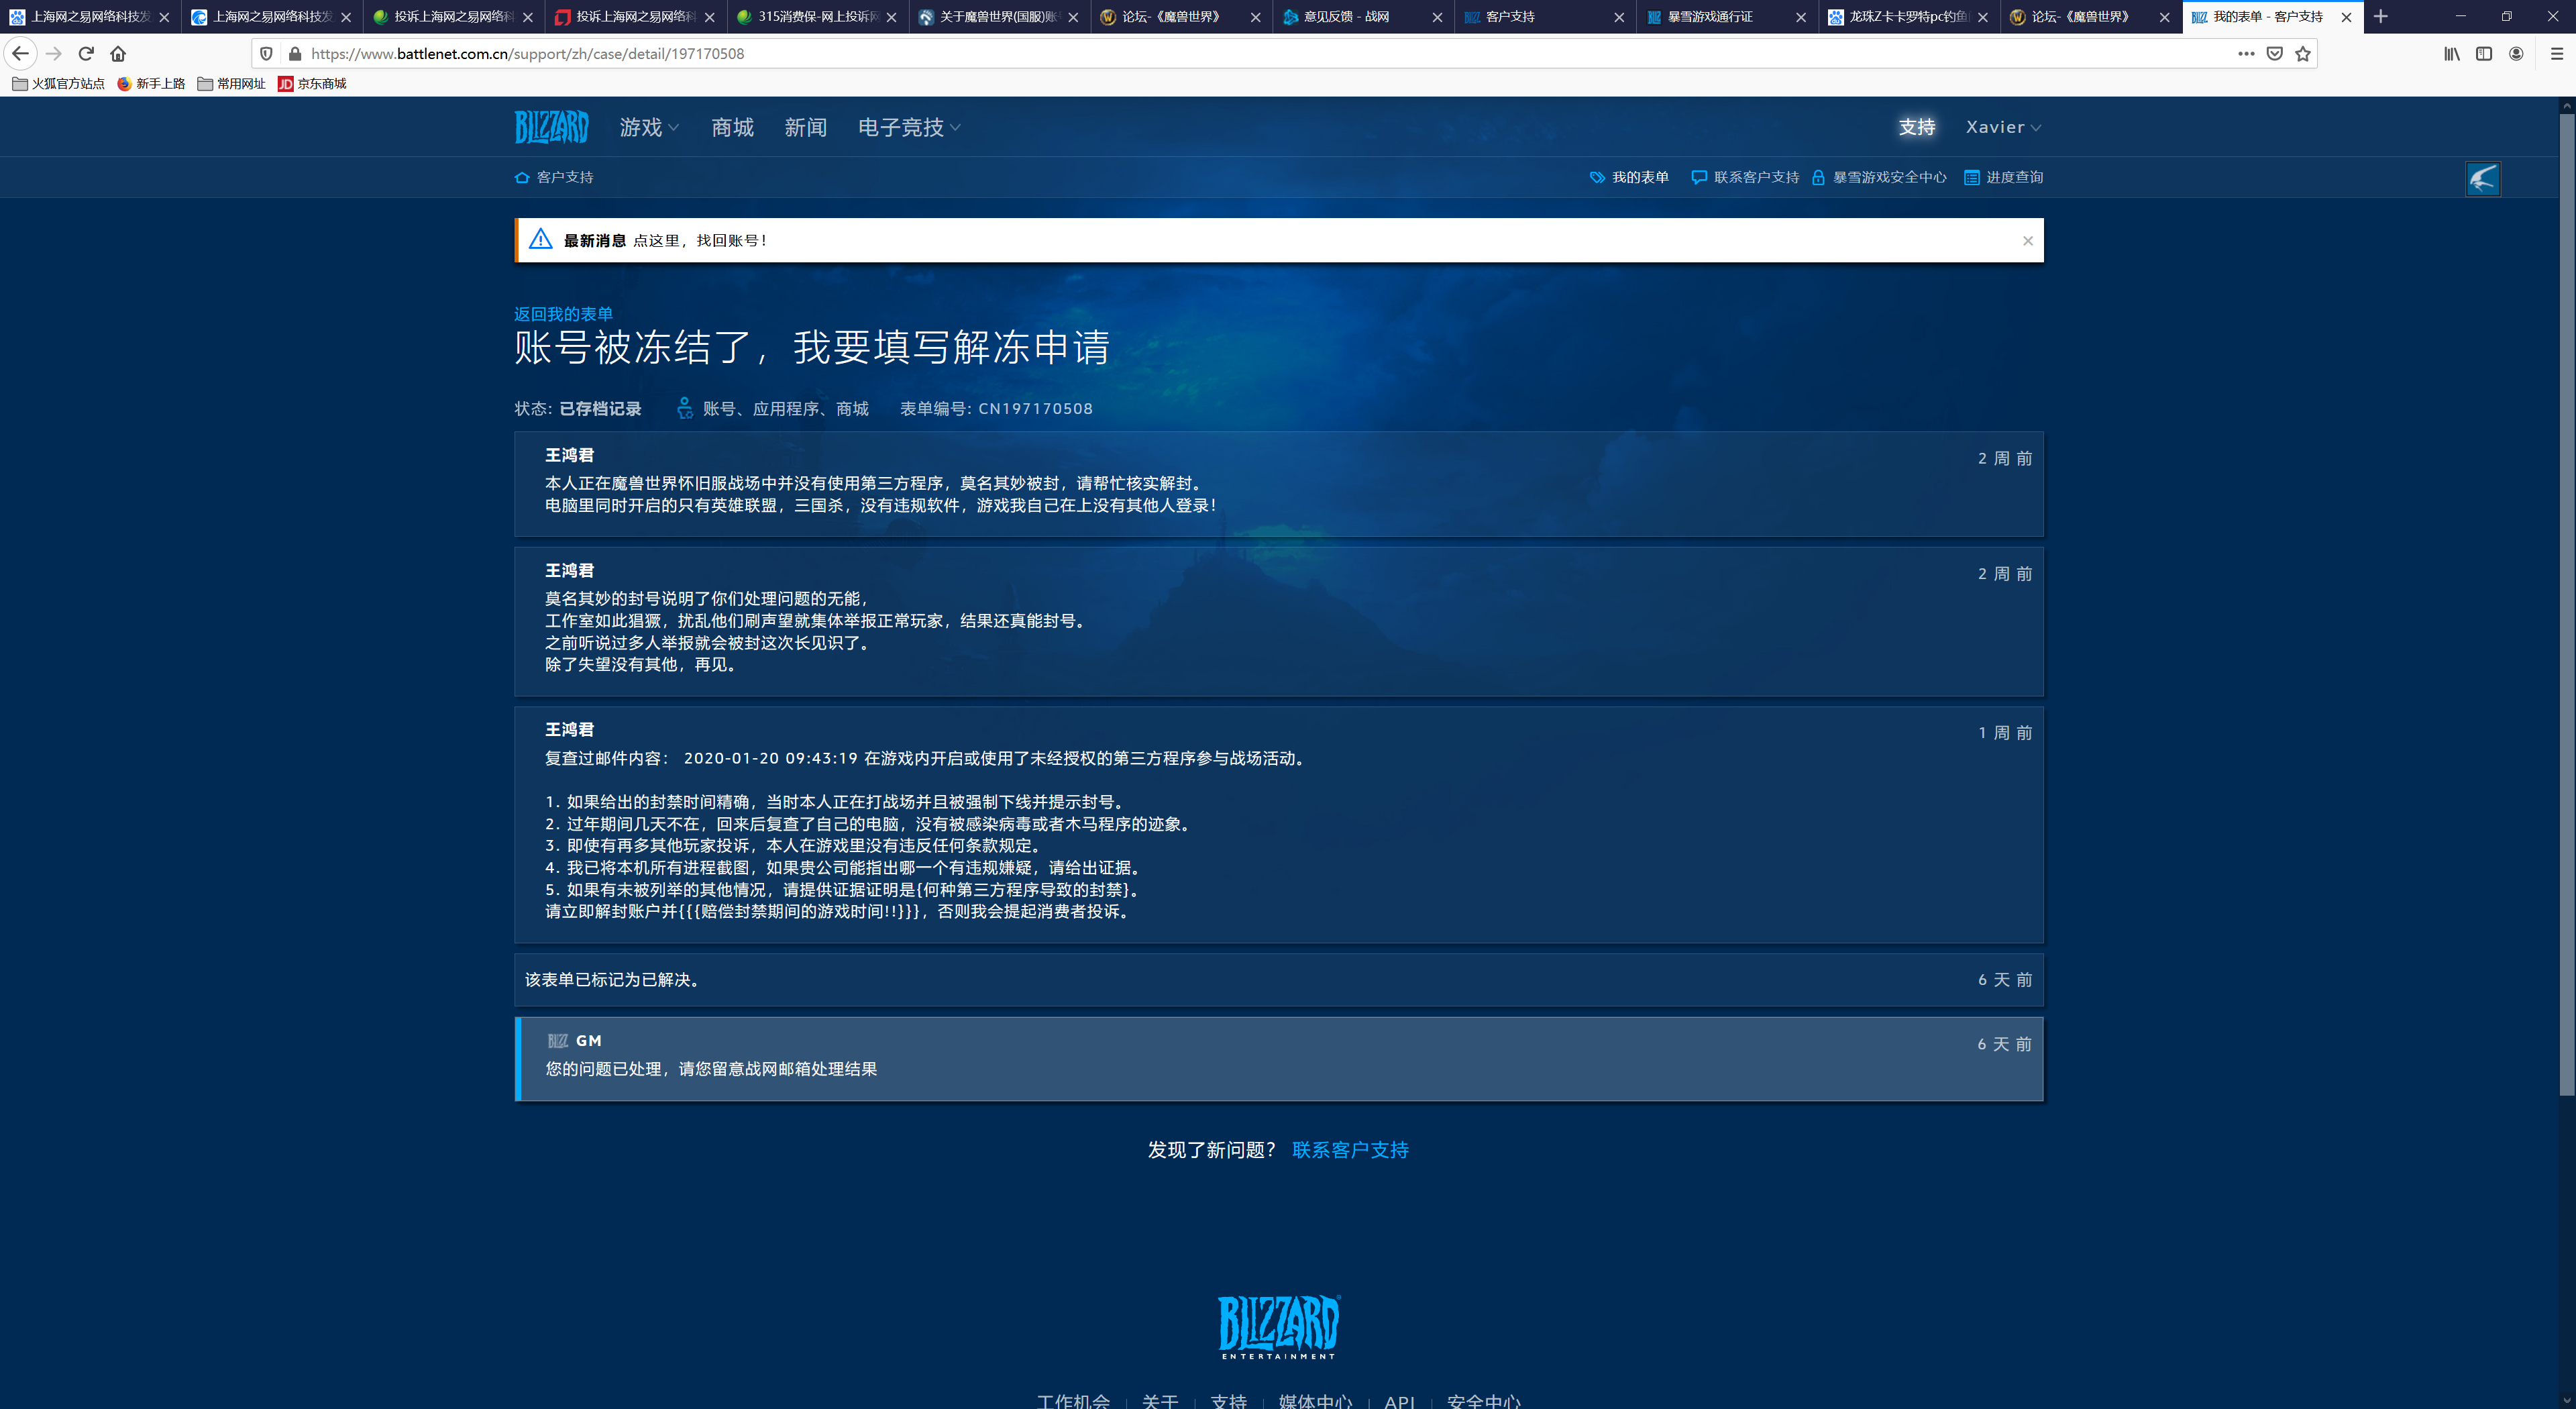Reload the page with refresh icon
The width and height of the screenshot is (2576, 1409).
coord(86,53)
